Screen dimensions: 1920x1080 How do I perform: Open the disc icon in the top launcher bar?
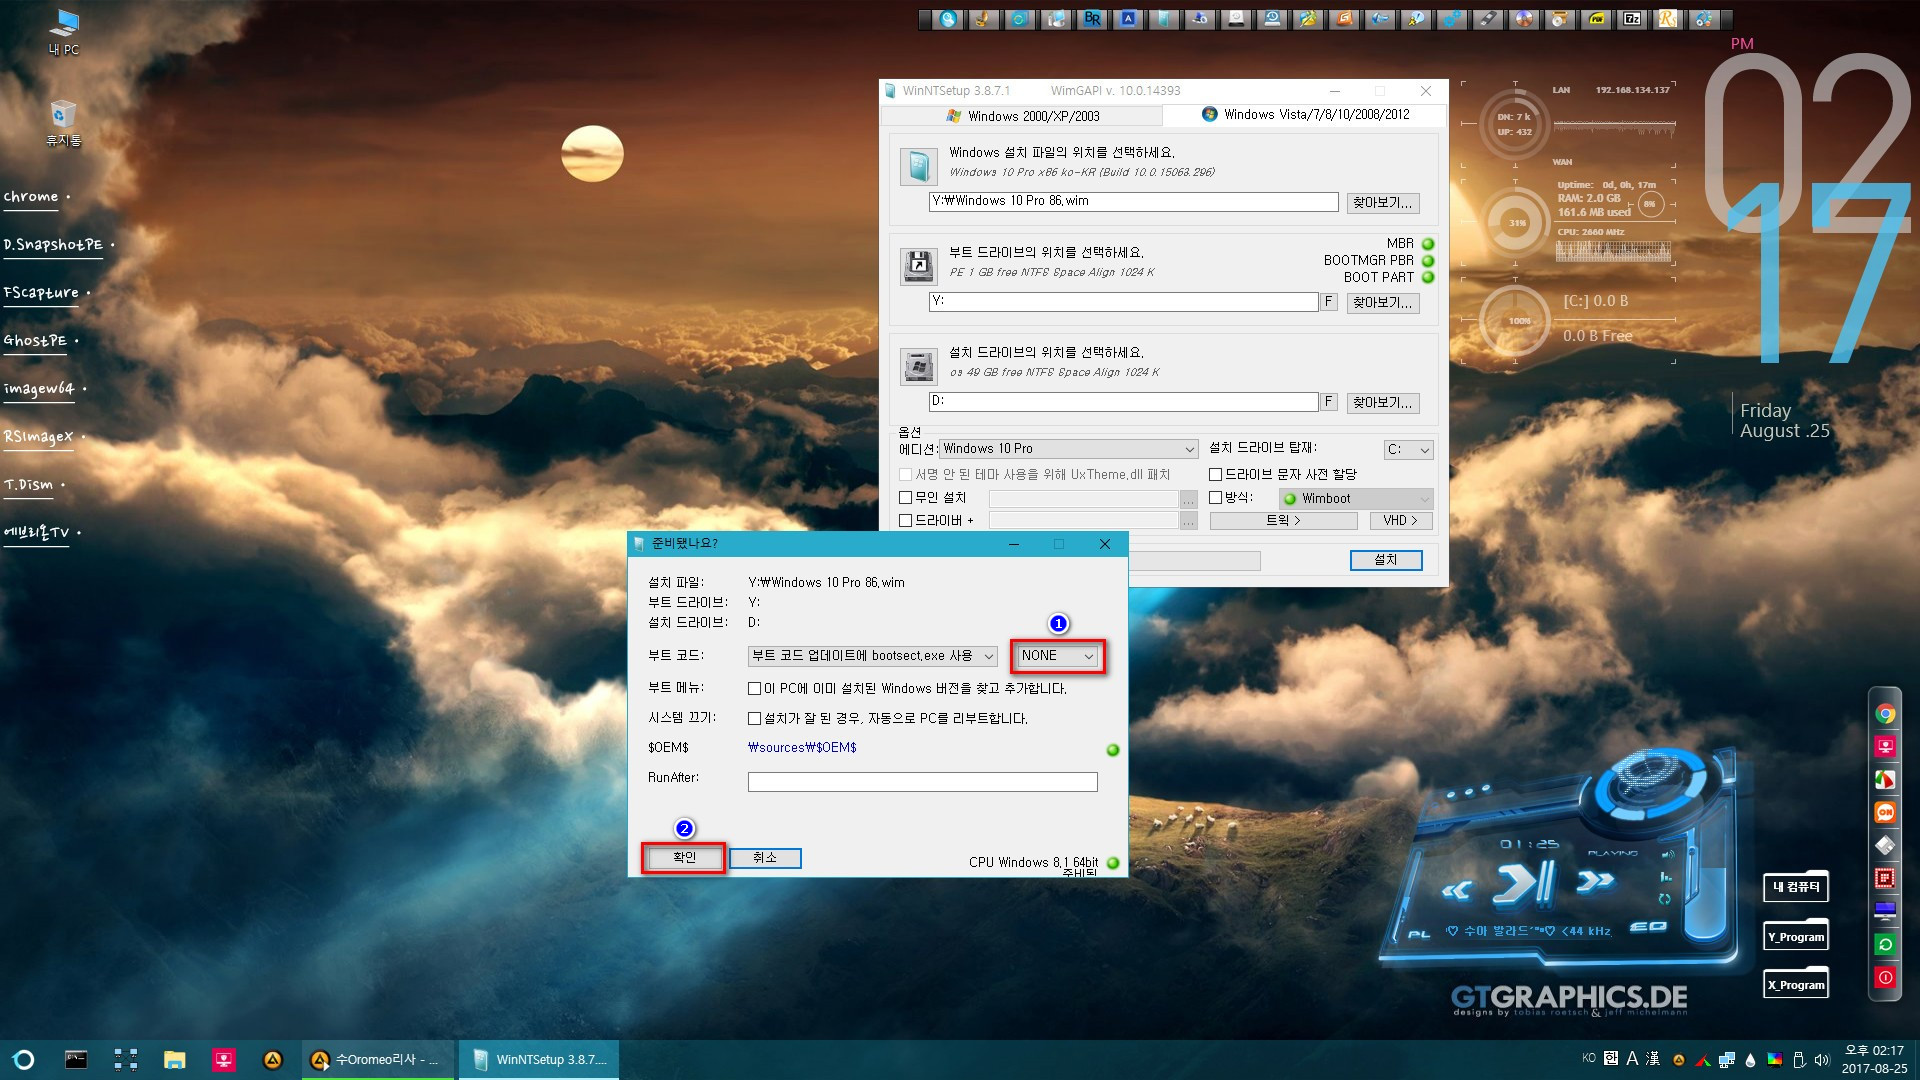pyautogui.click(x=1524, y=18)
